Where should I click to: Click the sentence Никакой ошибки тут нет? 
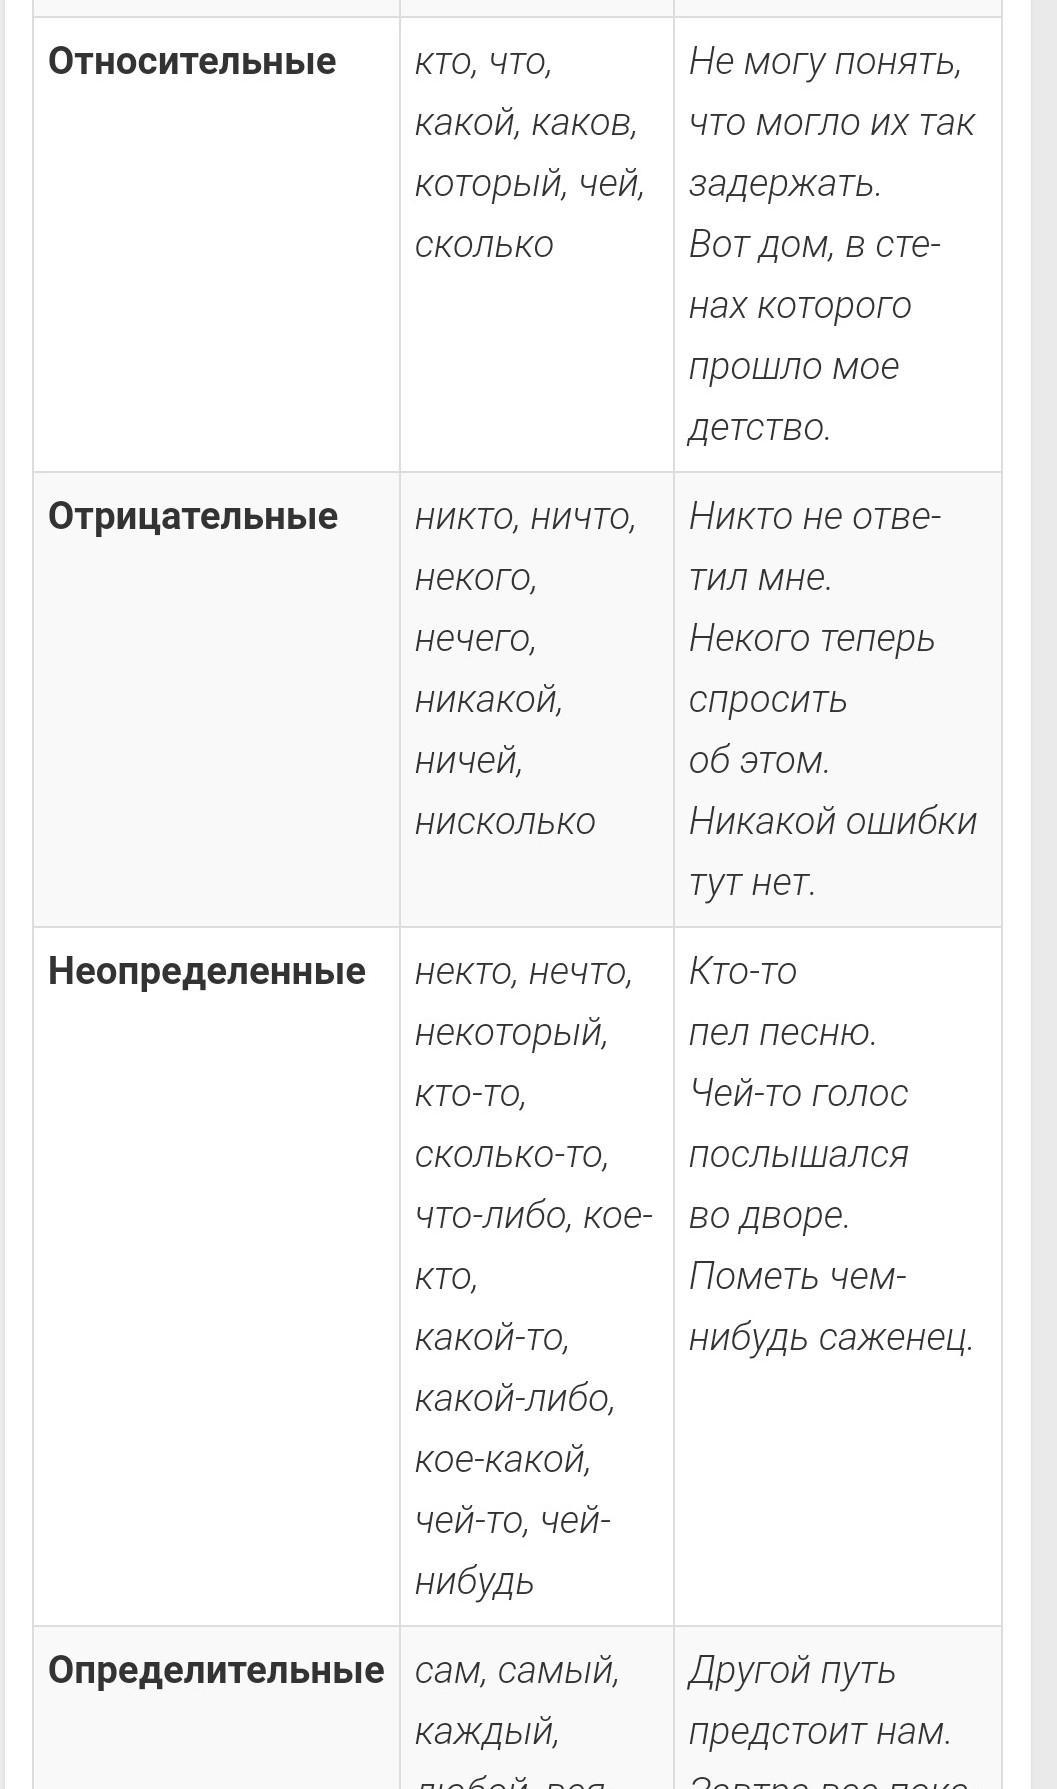[x=833, y=851]
